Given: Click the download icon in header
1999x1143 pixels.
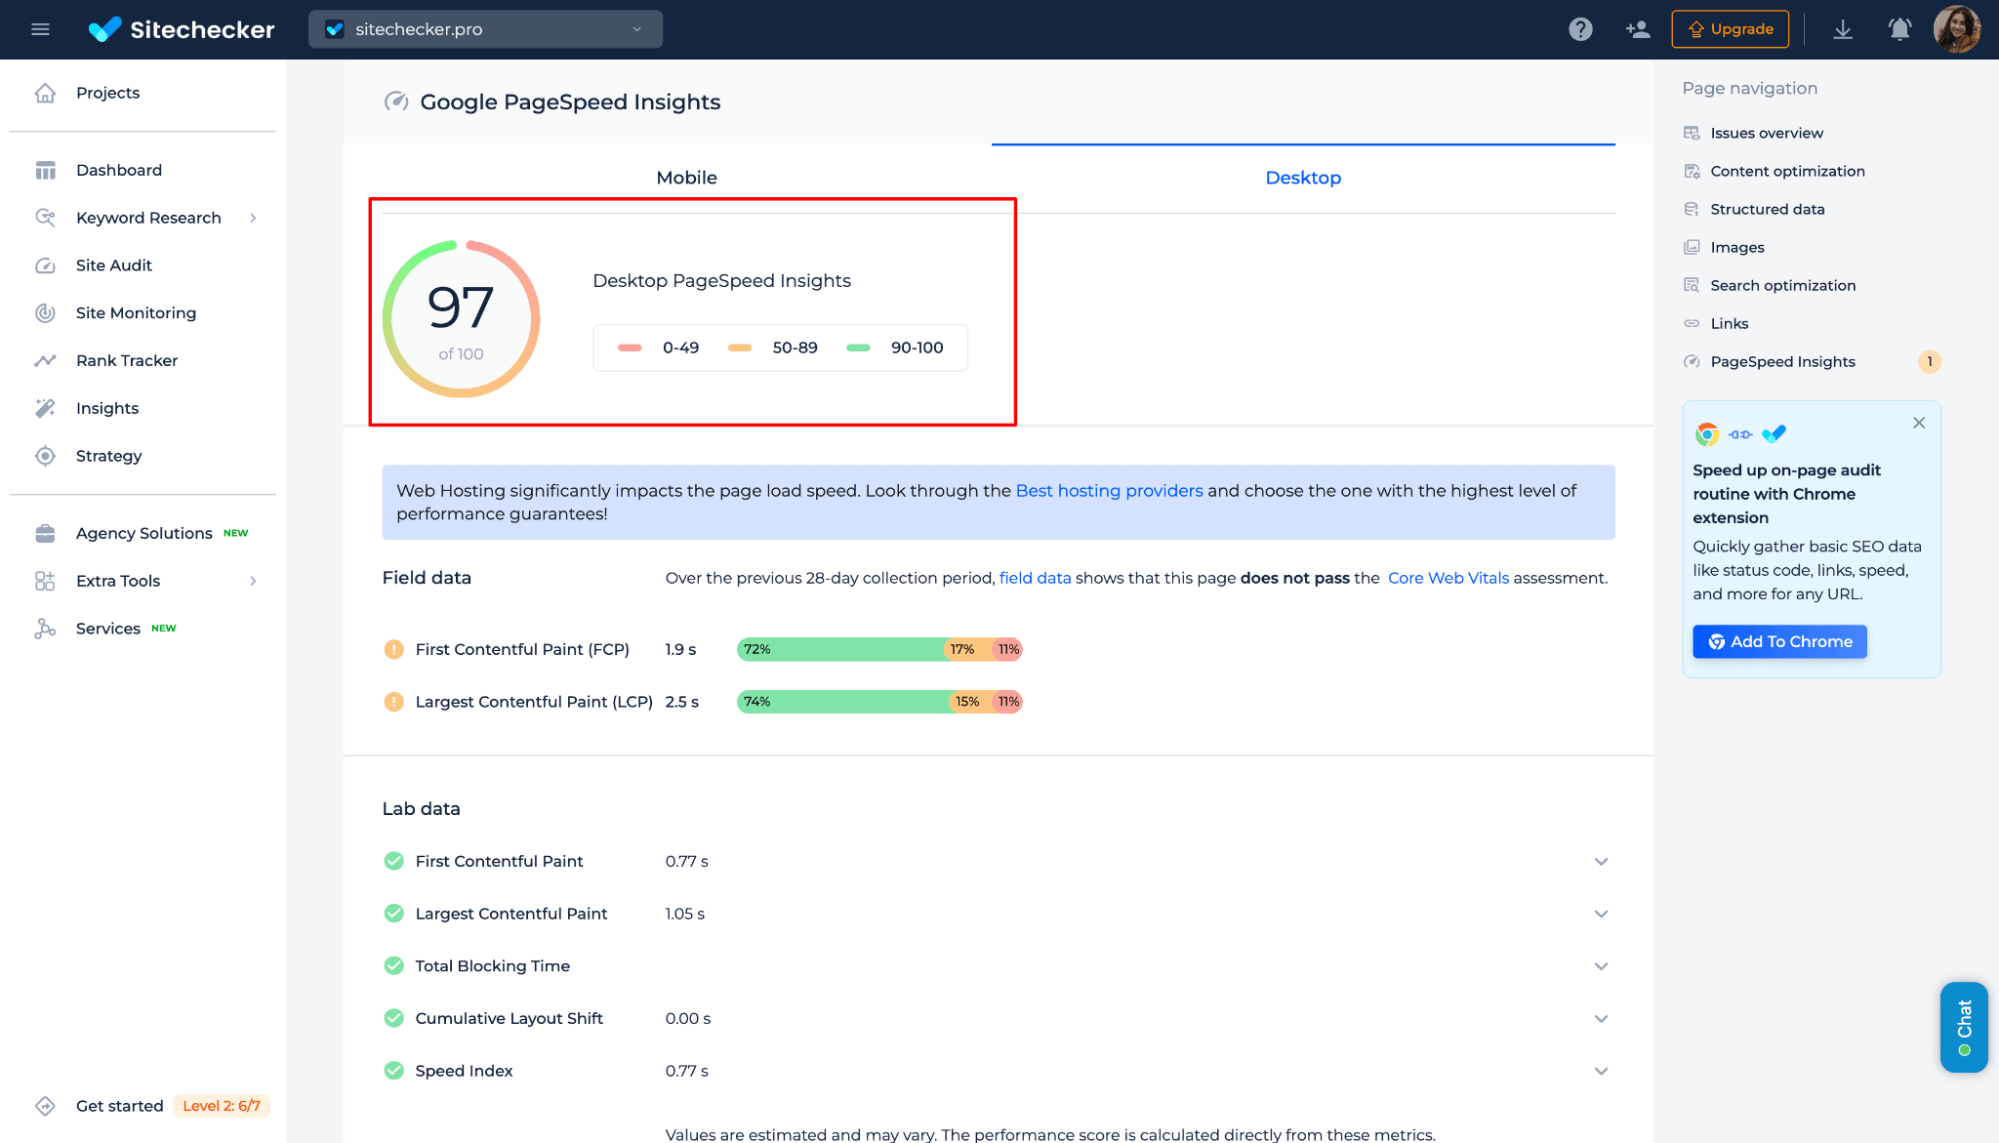Looking at the screenshot, I should [x=1842, y=29].
